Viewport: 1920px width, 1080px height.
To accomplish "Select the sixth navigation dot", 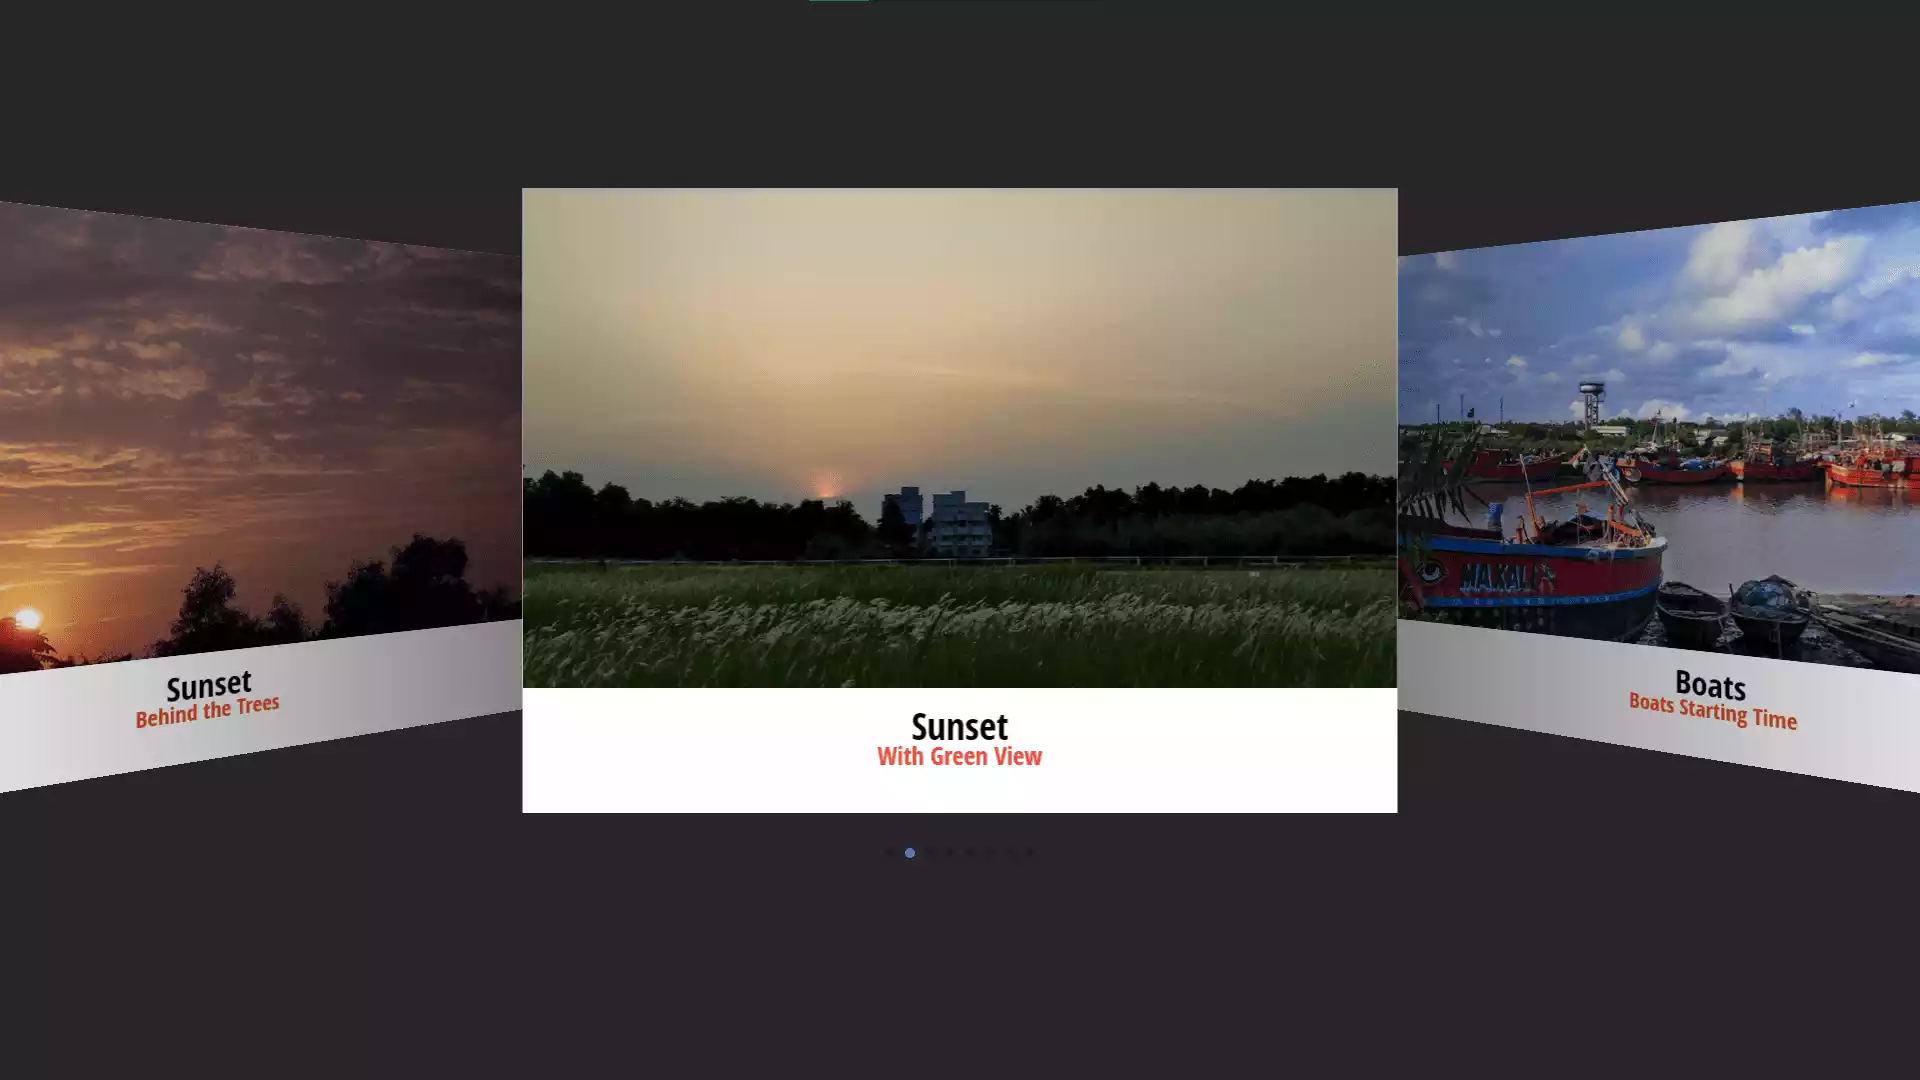I will (x=990, y=853).
